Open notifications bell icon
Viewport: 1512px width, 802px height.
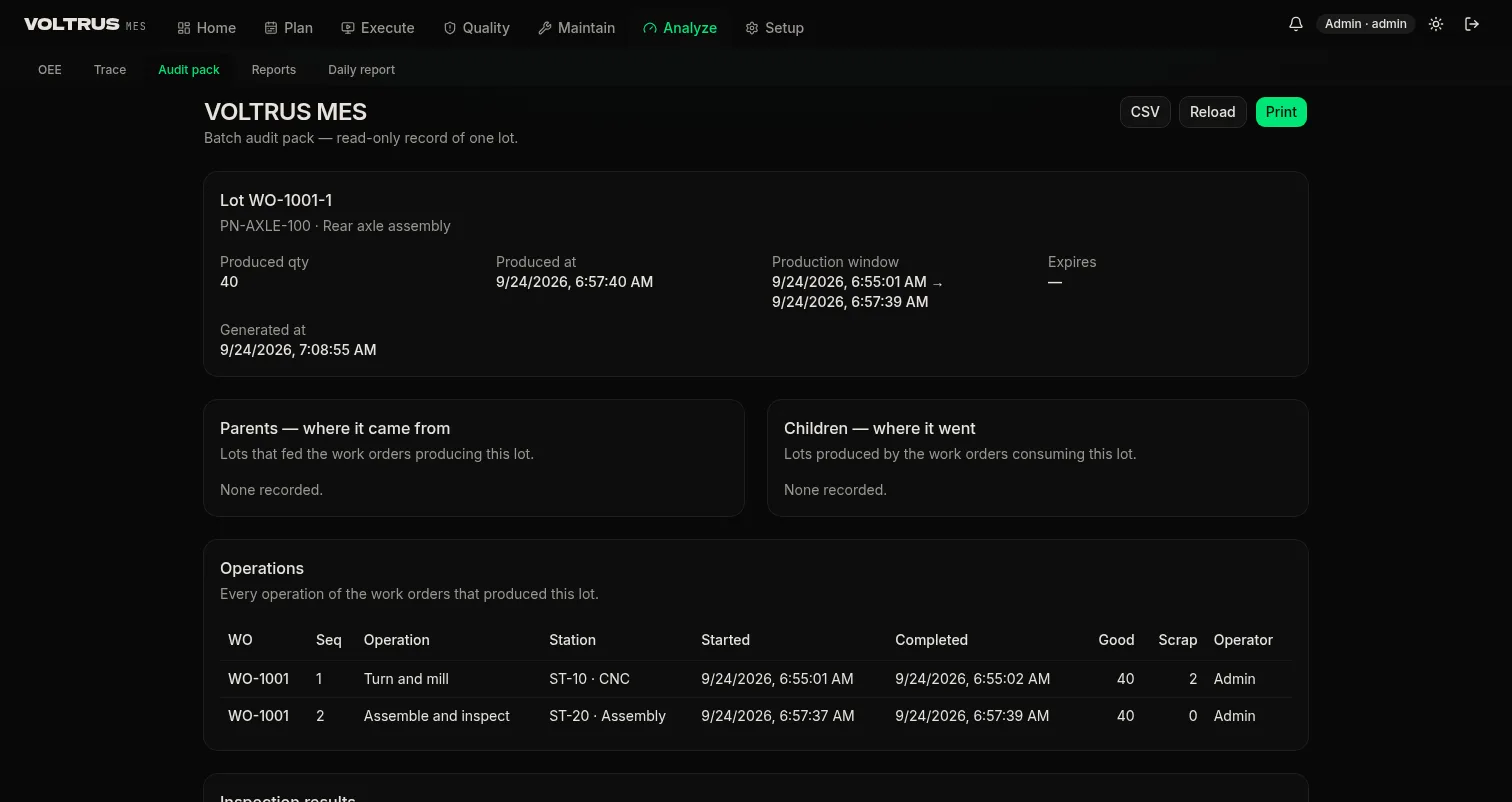(x=1296, y=24)
